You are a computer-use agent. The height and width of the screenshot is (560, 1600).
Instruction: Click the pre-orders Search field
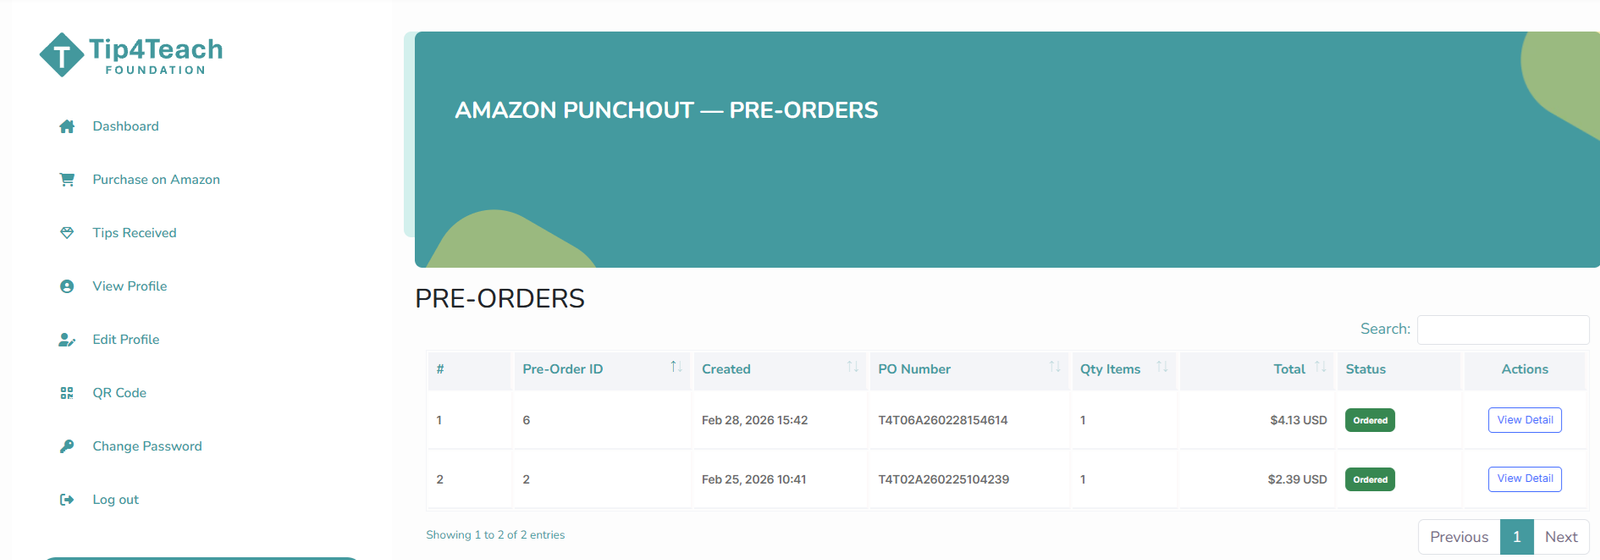click(1502, 329)
